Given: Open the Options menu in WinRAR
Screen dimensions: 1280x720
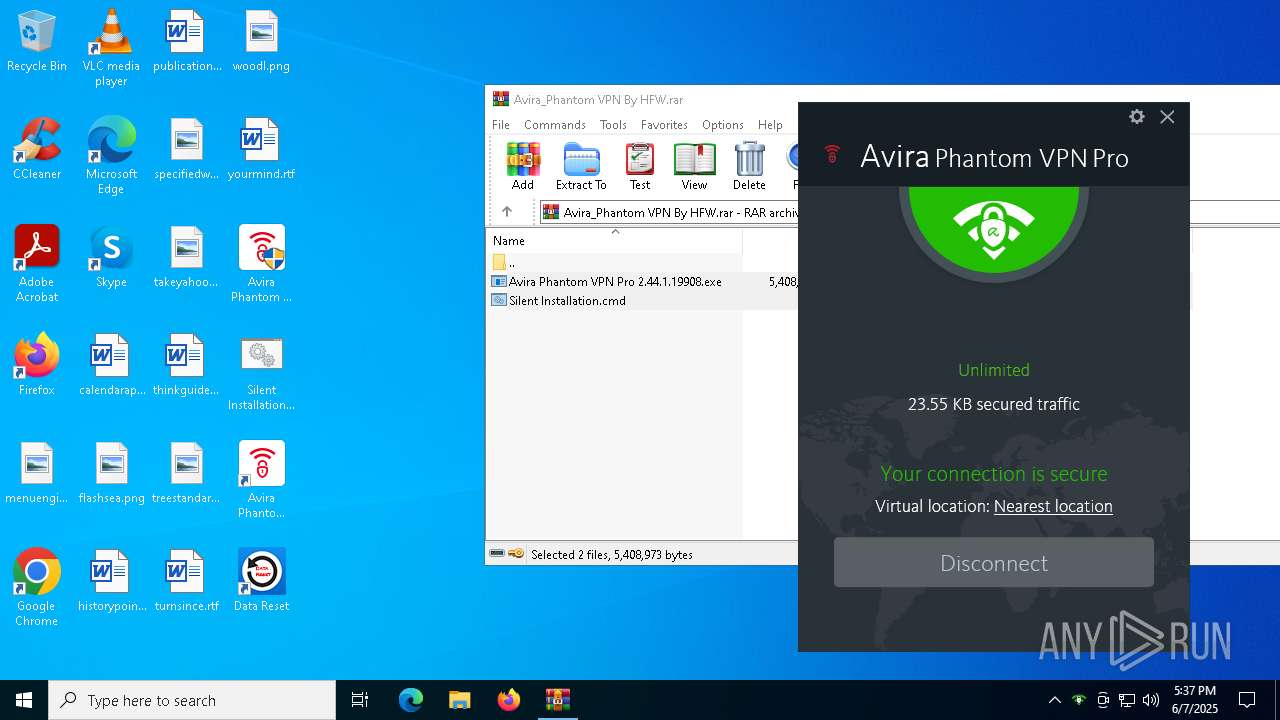Looking at the screenshot, I should (x=722, y=125).
